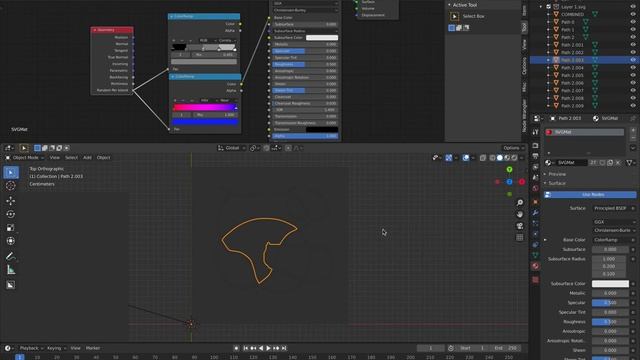Open the Object Data green triangle tab
The image size is (640, 360).
(536, 255)
